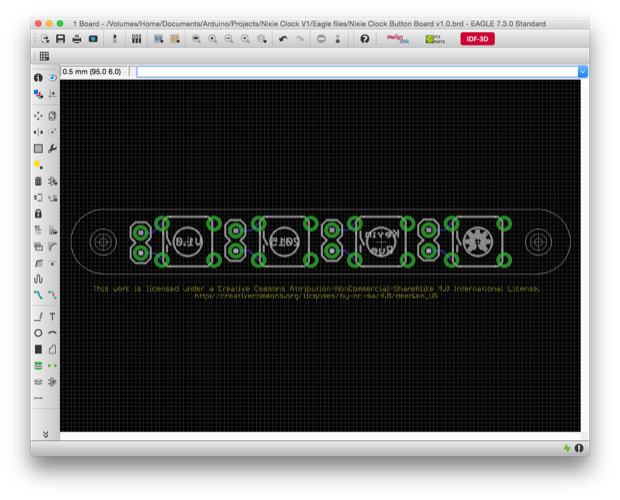
Task: Select the Replace tool
Action: (x=52, y=197)
